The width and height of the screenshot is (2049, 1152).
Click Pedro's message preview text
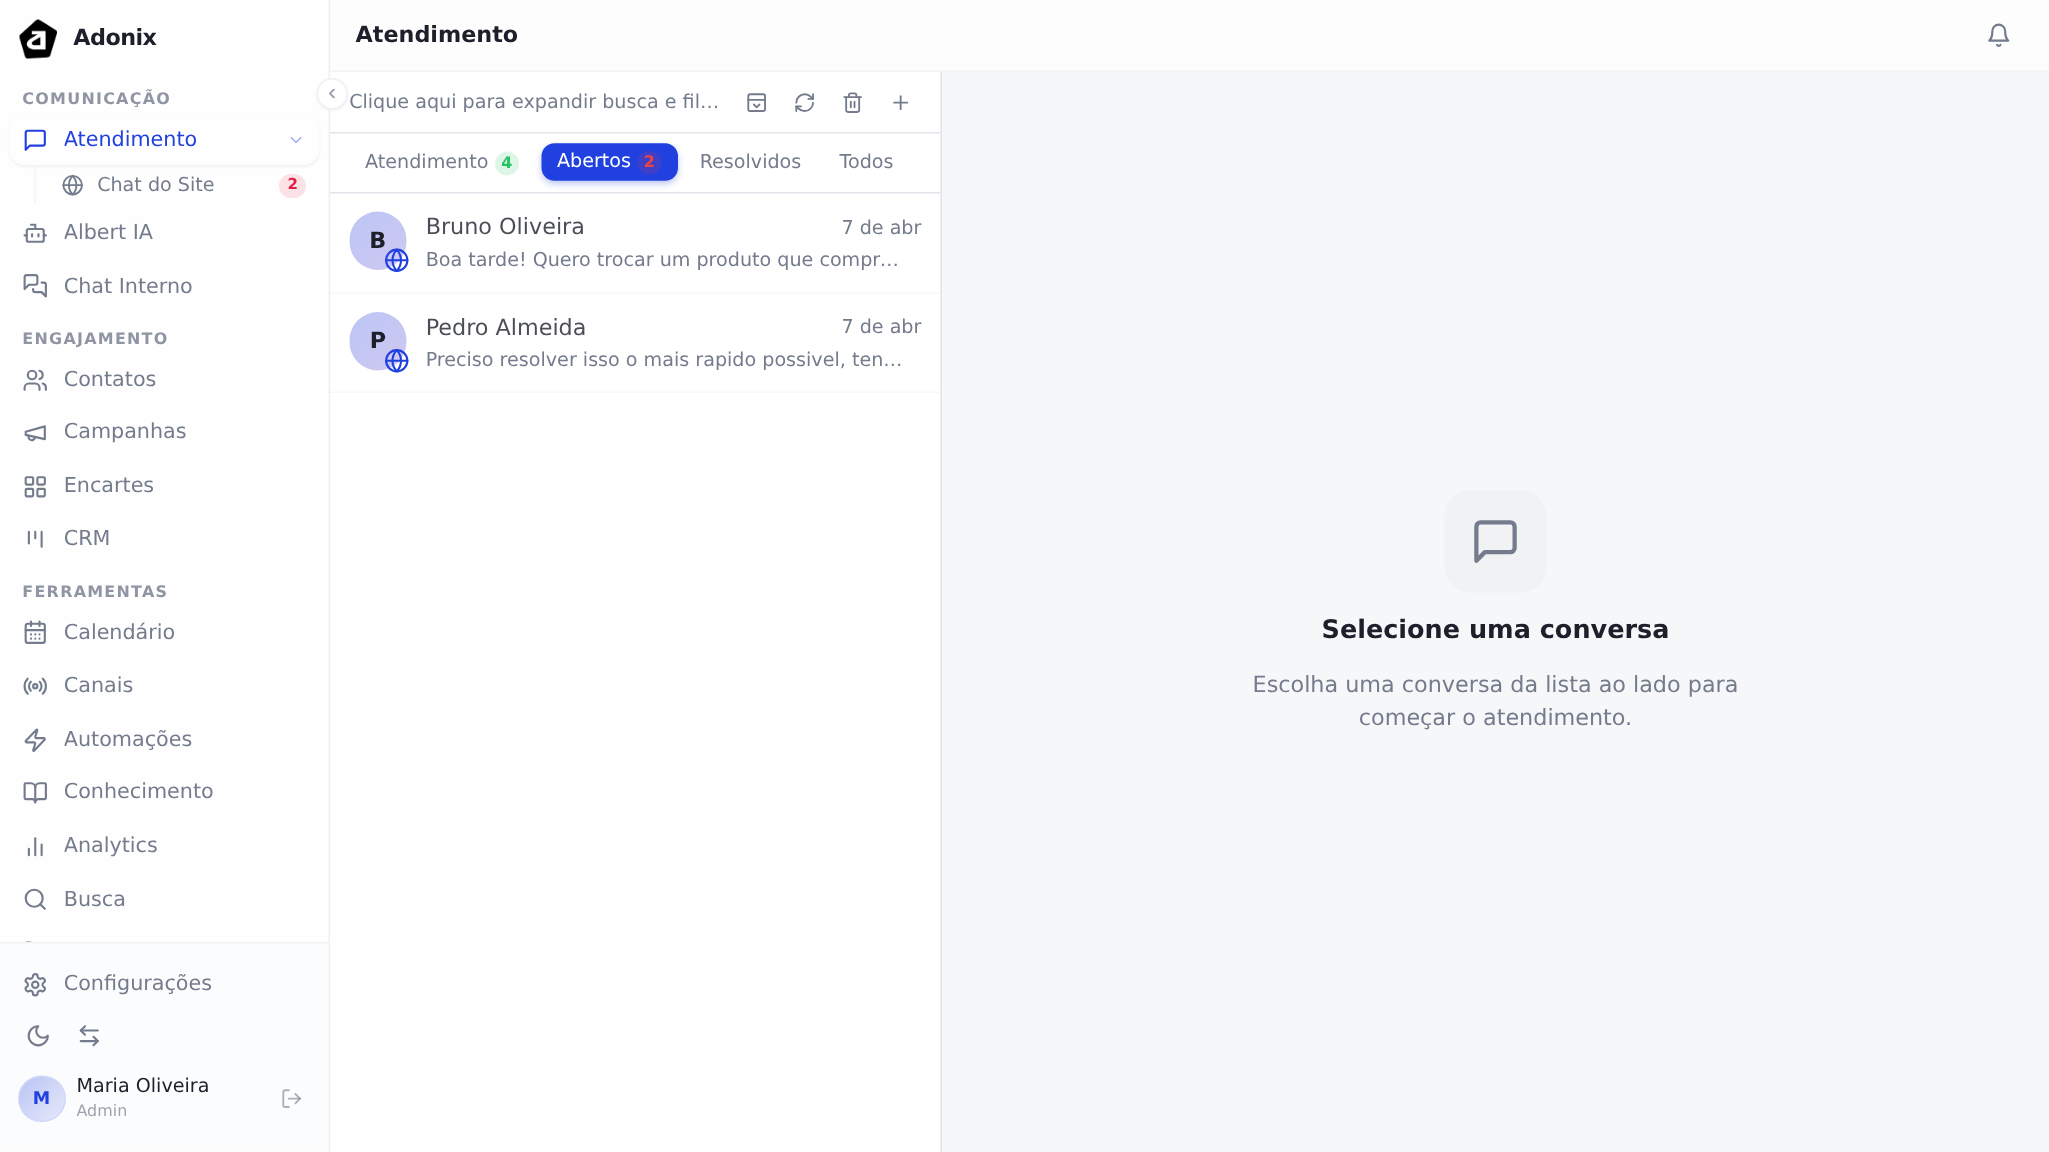pyautogui.click(x=664, y=360)
